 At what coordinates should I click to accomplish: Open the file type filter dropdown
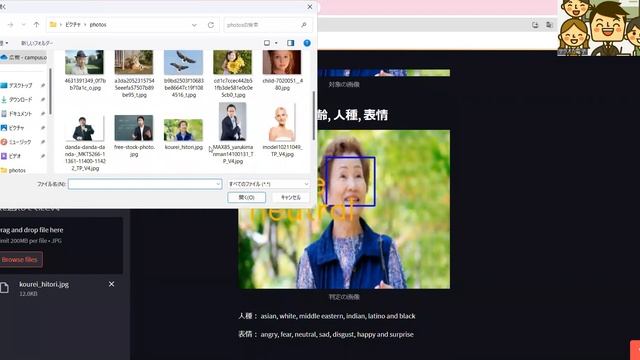(306, 184)
